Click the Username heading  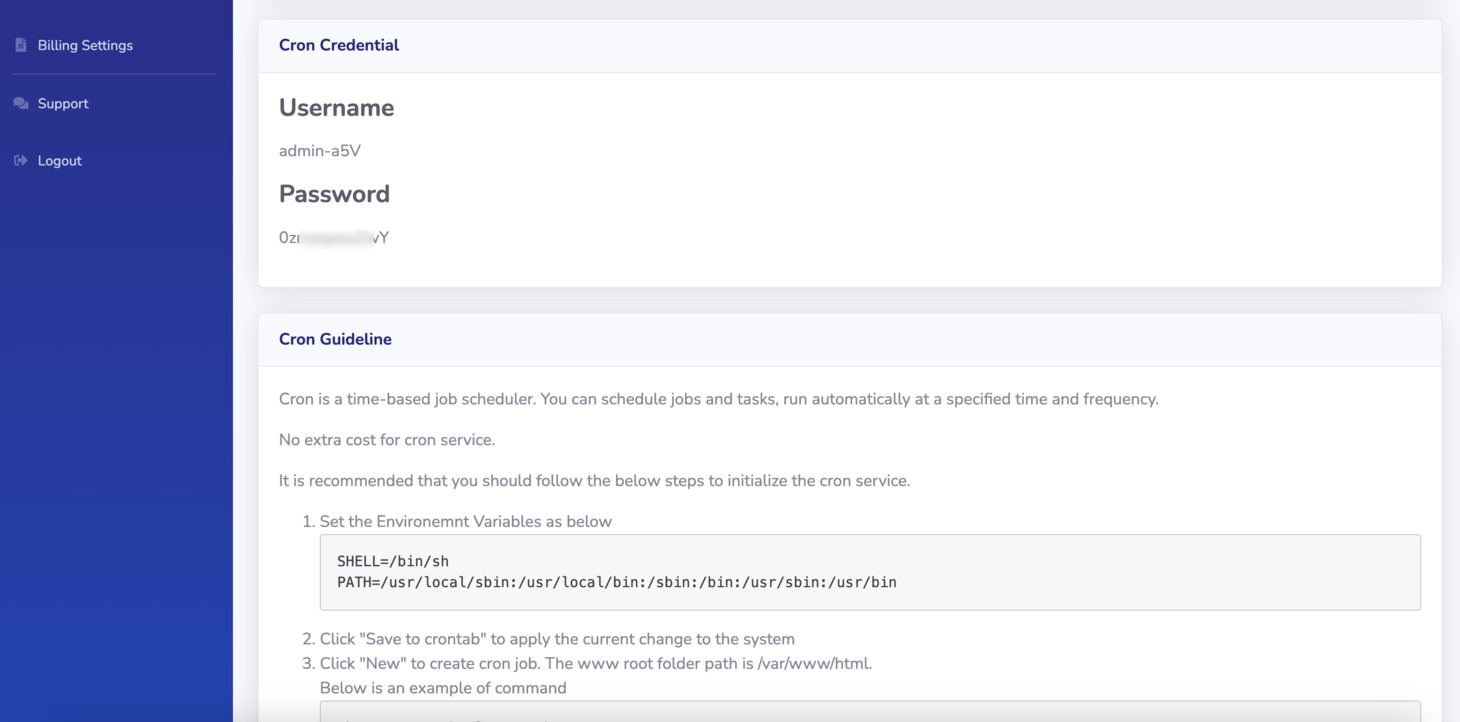coord(336,108)
